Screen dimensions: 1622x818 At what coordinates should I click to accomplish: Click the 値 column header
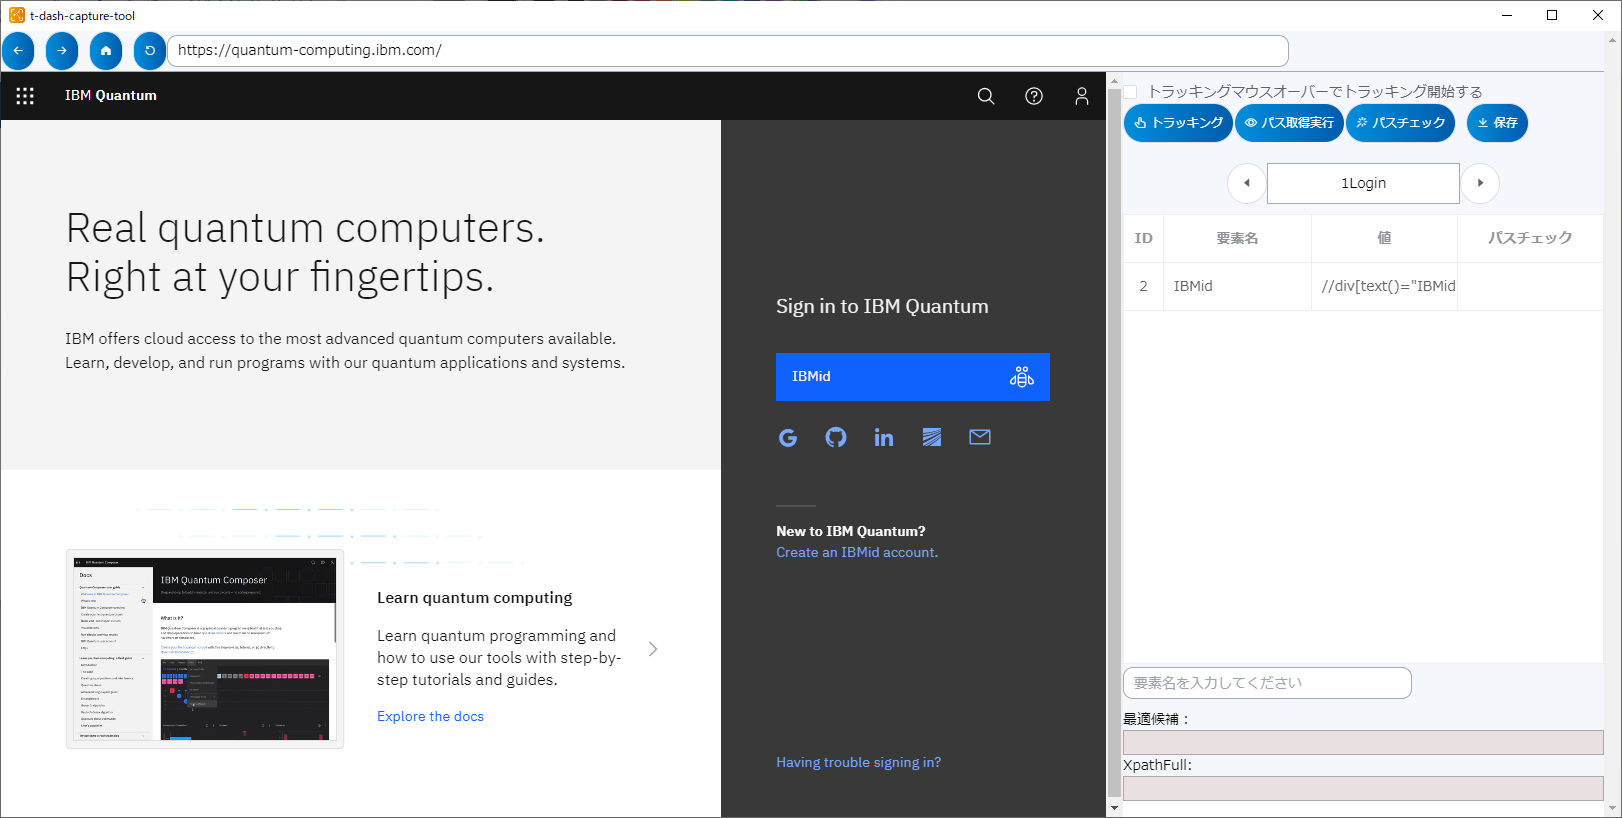pos(1384,238)
